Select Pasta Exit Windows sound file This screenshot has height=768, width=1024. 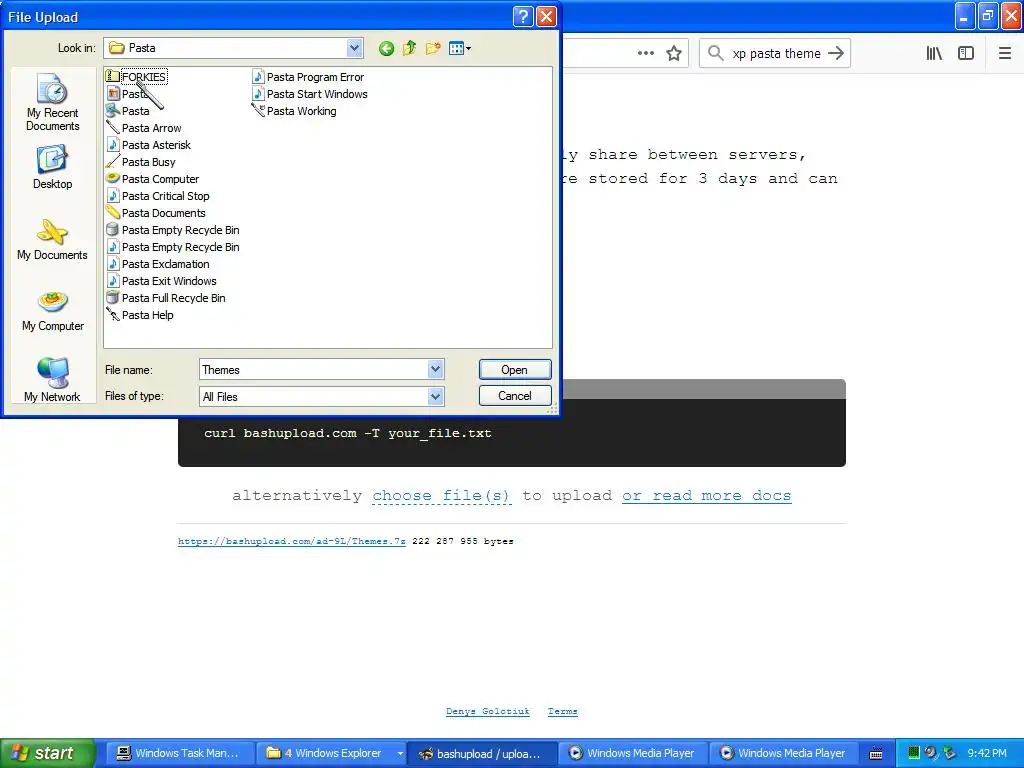161,281
